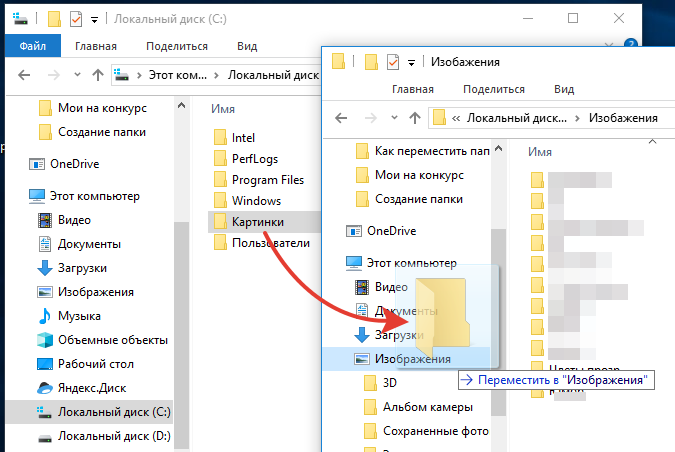The image size is (675, 452).
Task: Open recent locations dropdown in Локальный диск window
Action: pyautogui.click(x=77, y=75)
